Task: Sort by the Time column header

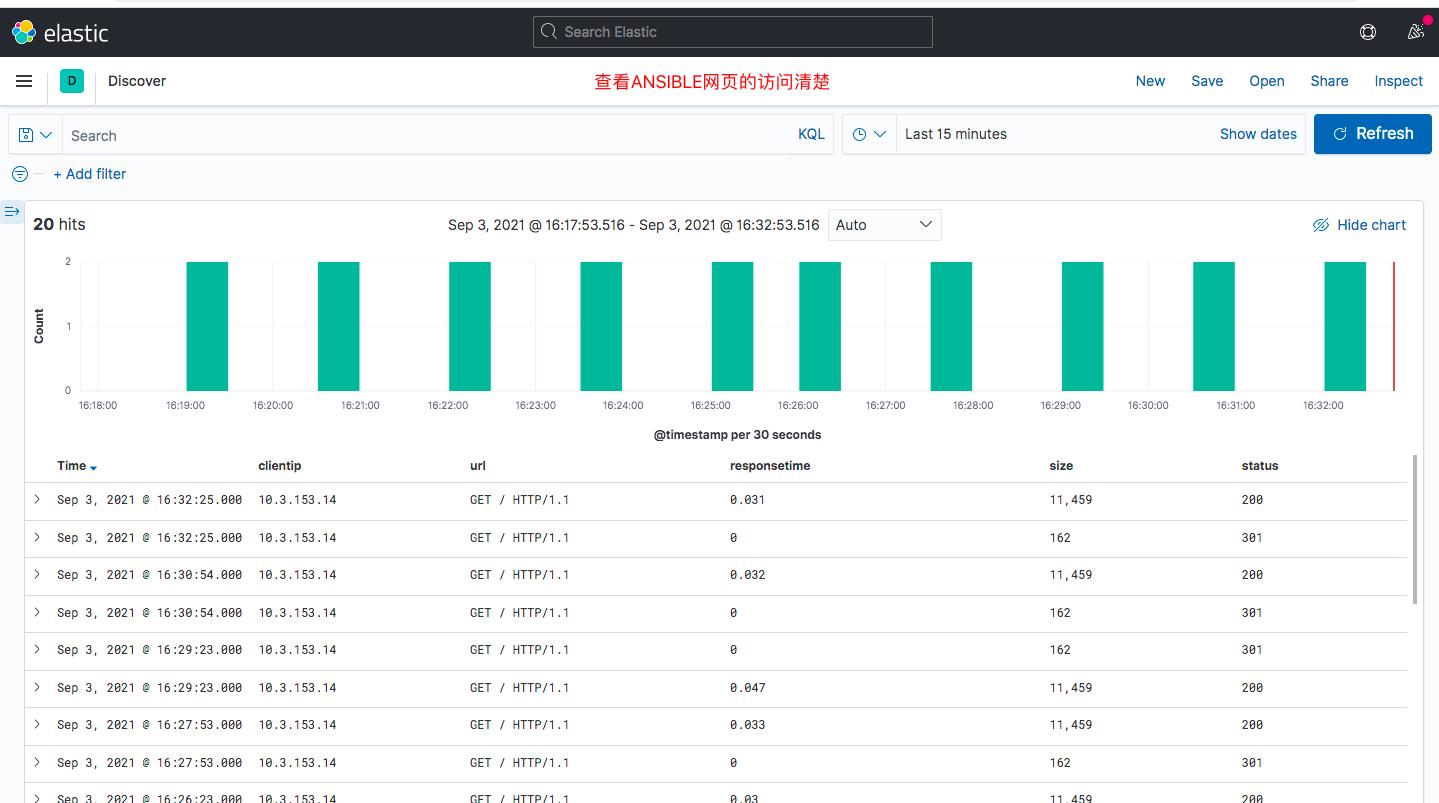Action: click(77, 466)
